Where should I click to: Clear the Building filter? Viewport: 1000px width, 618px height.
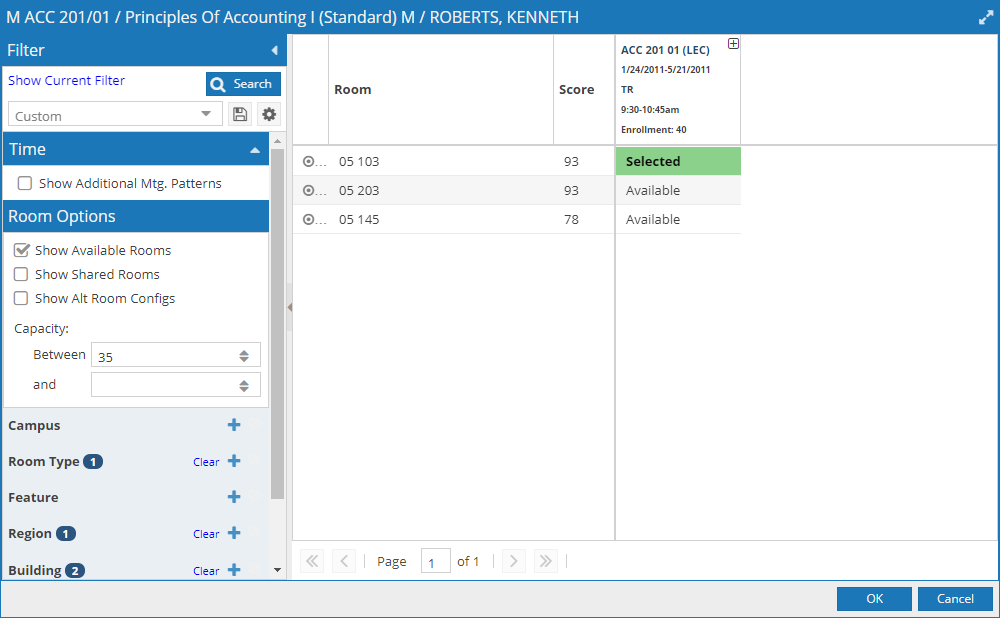click(206, 571)
